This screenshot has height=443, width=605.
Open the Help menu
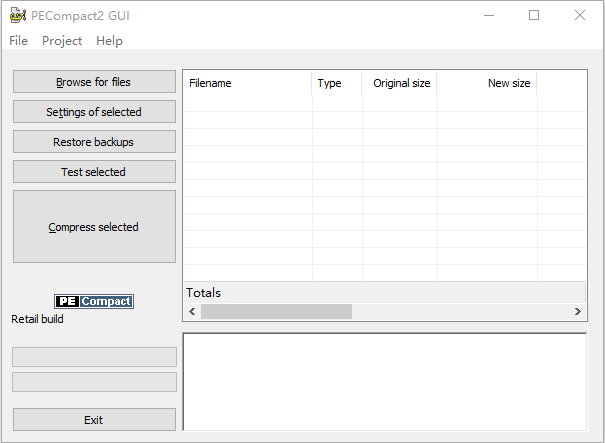tap(109, 41)
